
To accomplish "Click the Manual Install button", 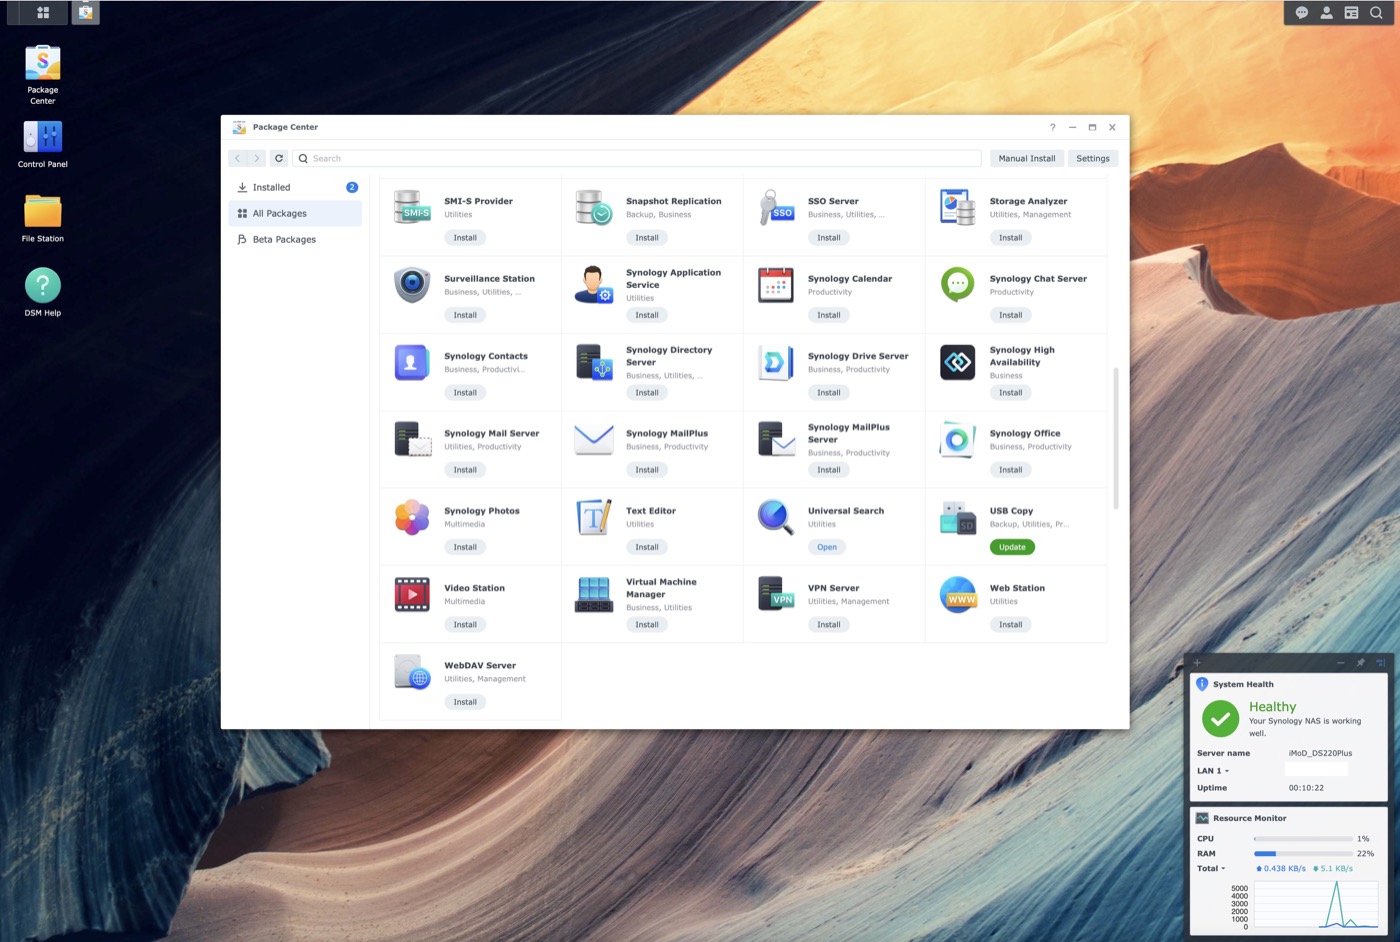I will [1027, 158].
